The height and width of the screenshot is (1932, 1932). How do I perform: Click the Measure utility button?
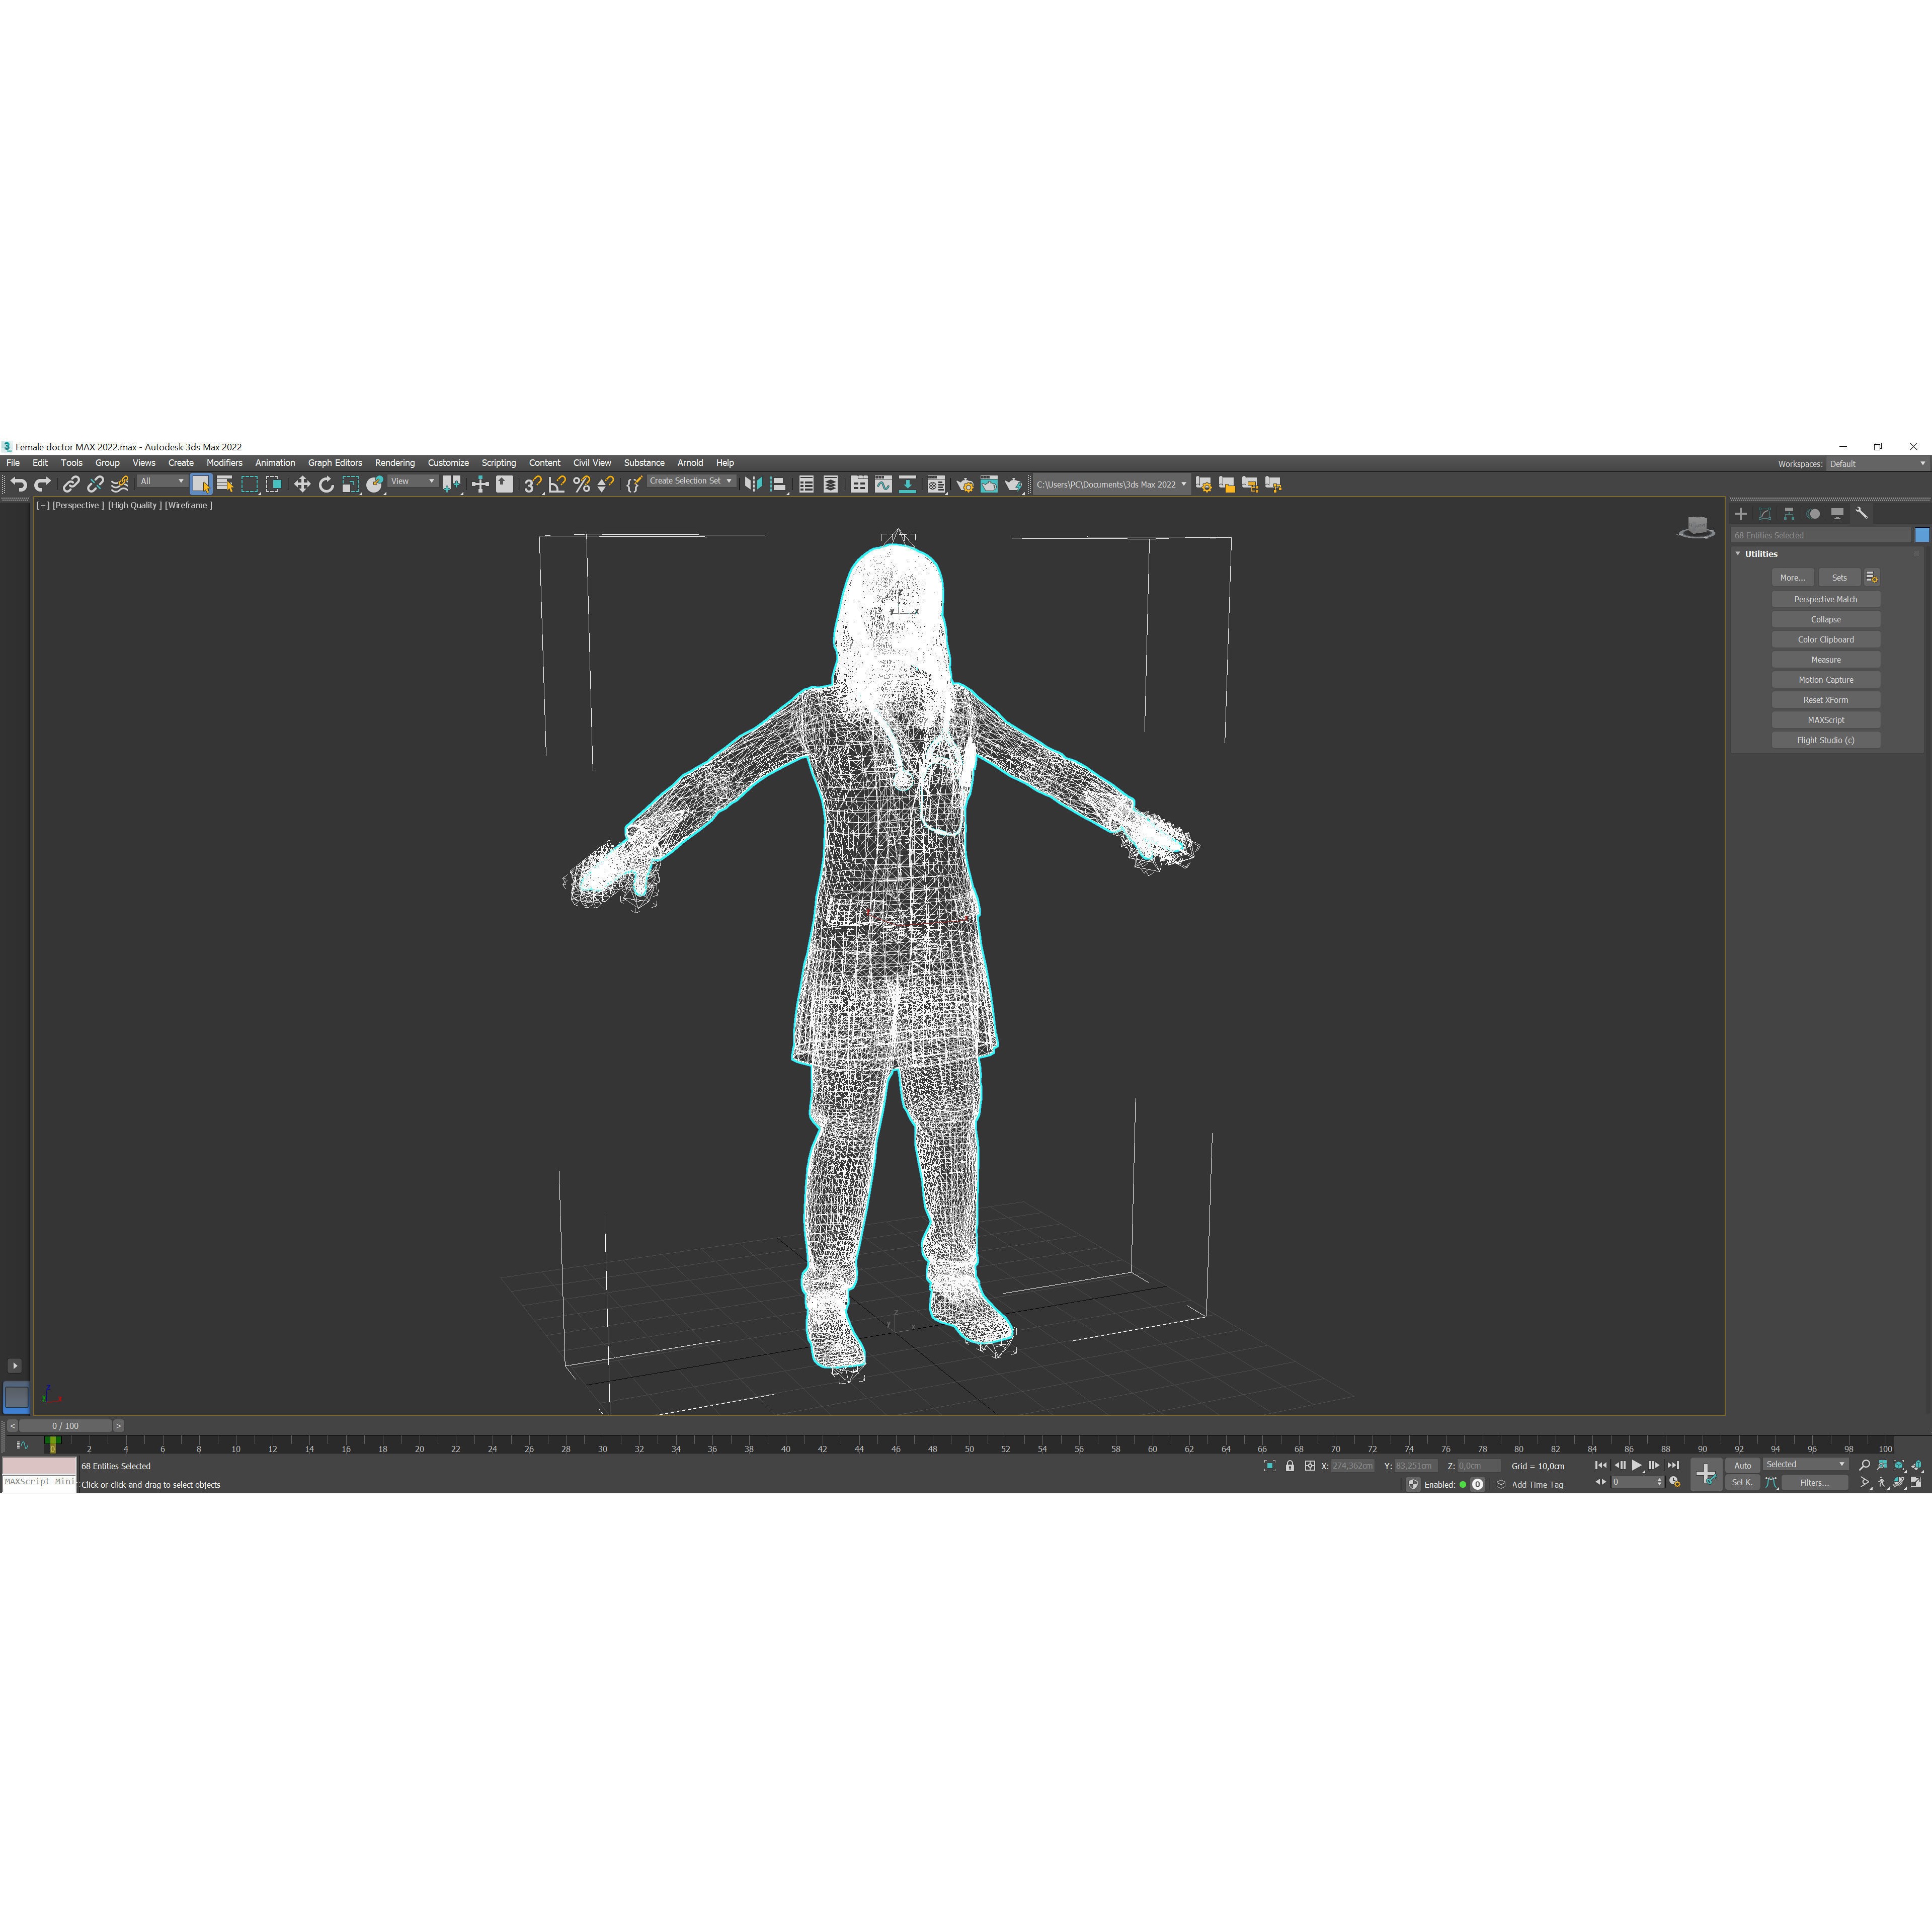(x=1825, y=660)
